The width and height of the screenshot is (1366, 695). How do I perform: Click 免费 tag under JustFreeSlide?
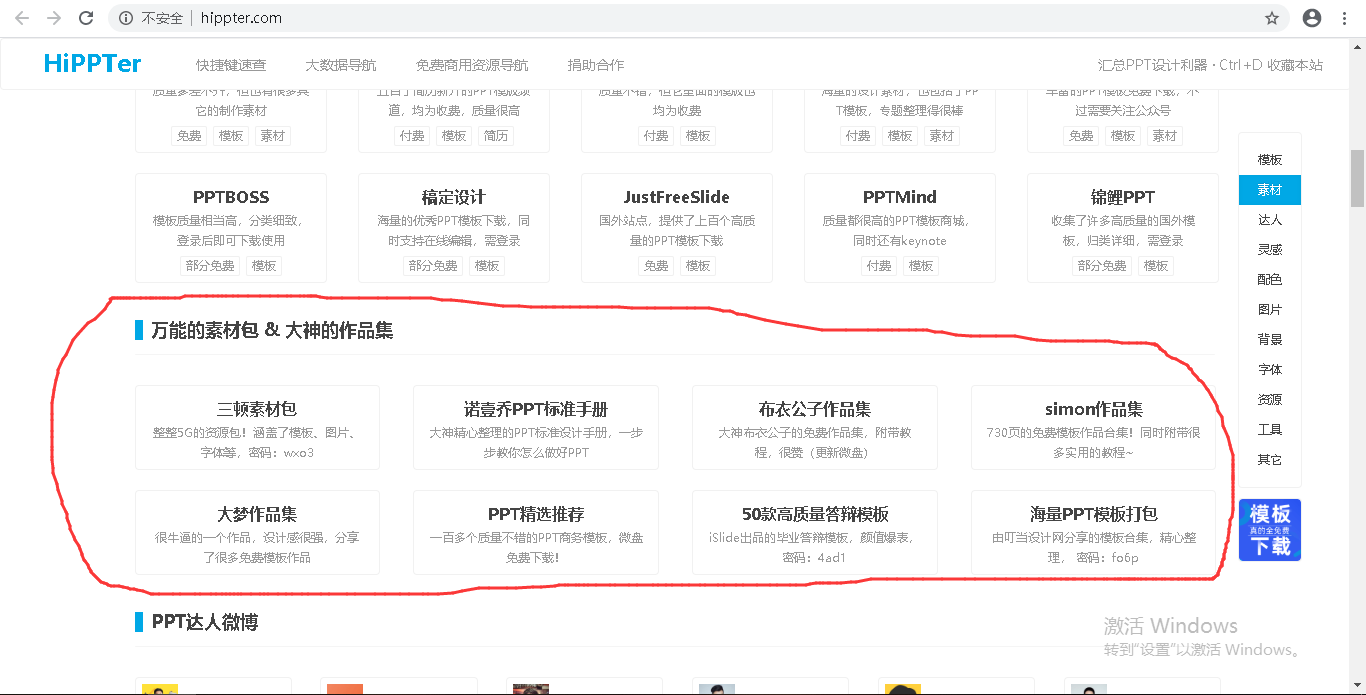click(x=656, y=266)
